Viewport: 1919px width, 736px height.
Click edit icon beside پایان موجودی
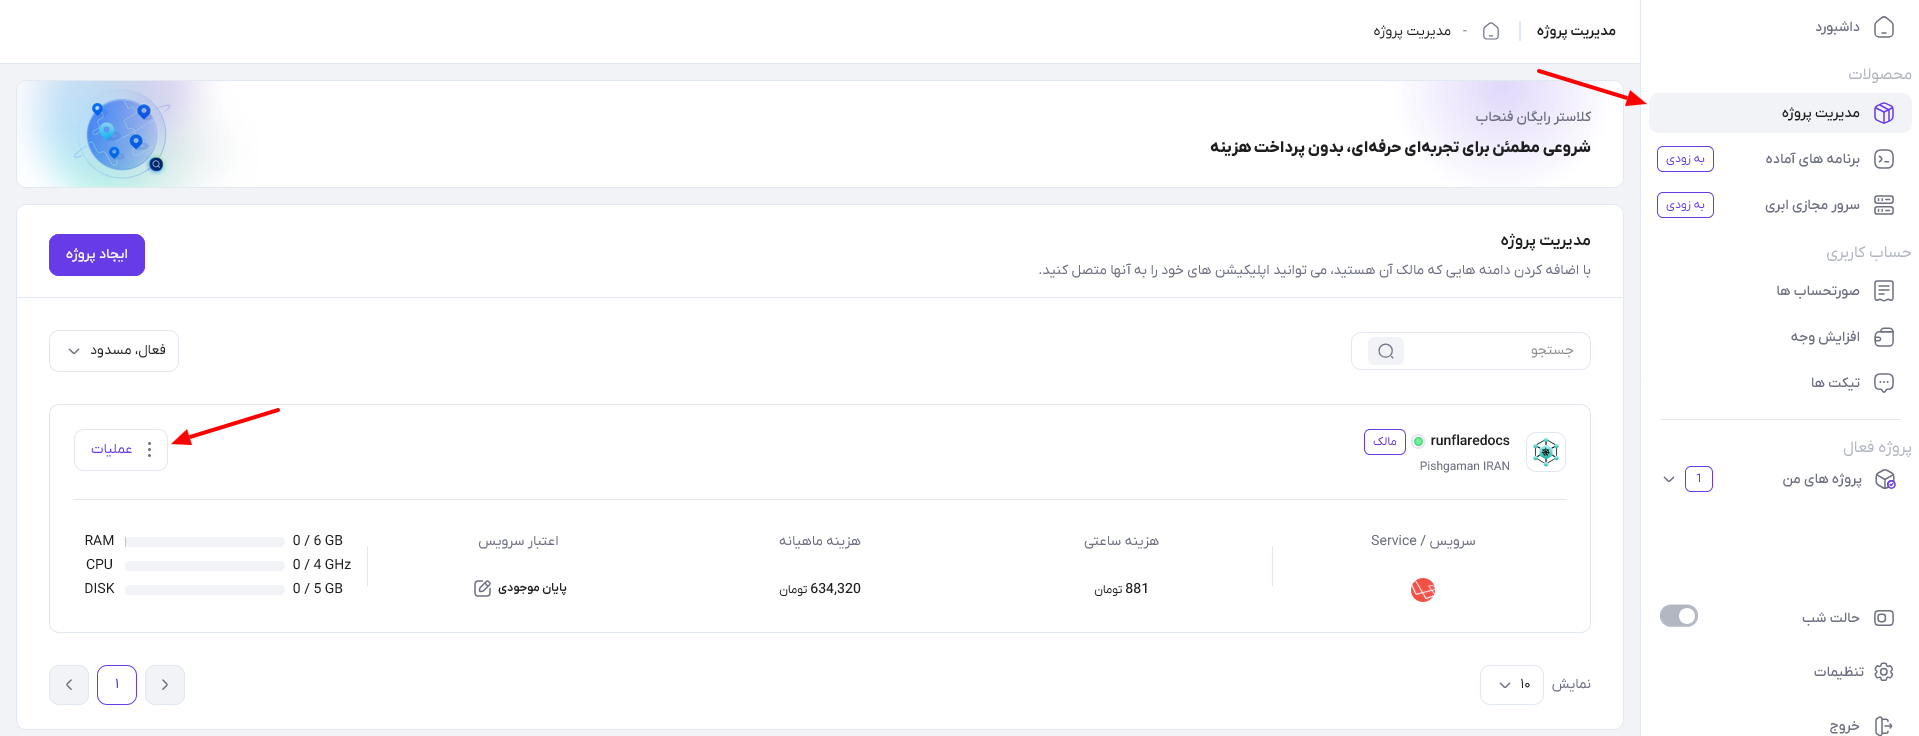[x=482, y=588]
